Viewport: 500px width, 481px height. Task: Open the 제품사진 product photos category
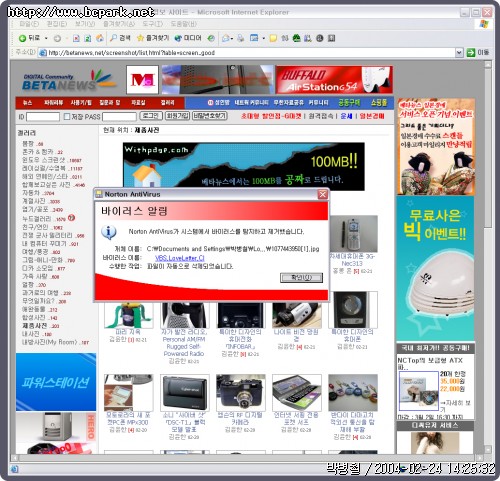coord(34,325)
